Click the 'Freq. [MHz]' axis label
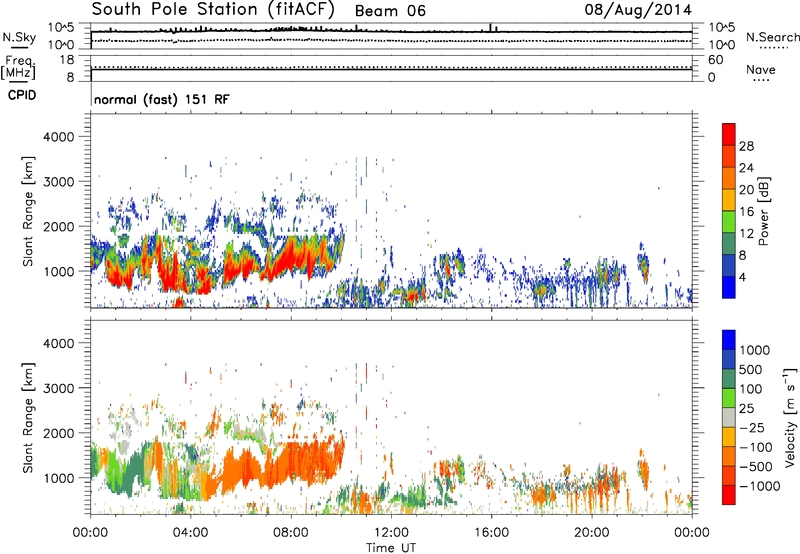 [x=19, y=67]
